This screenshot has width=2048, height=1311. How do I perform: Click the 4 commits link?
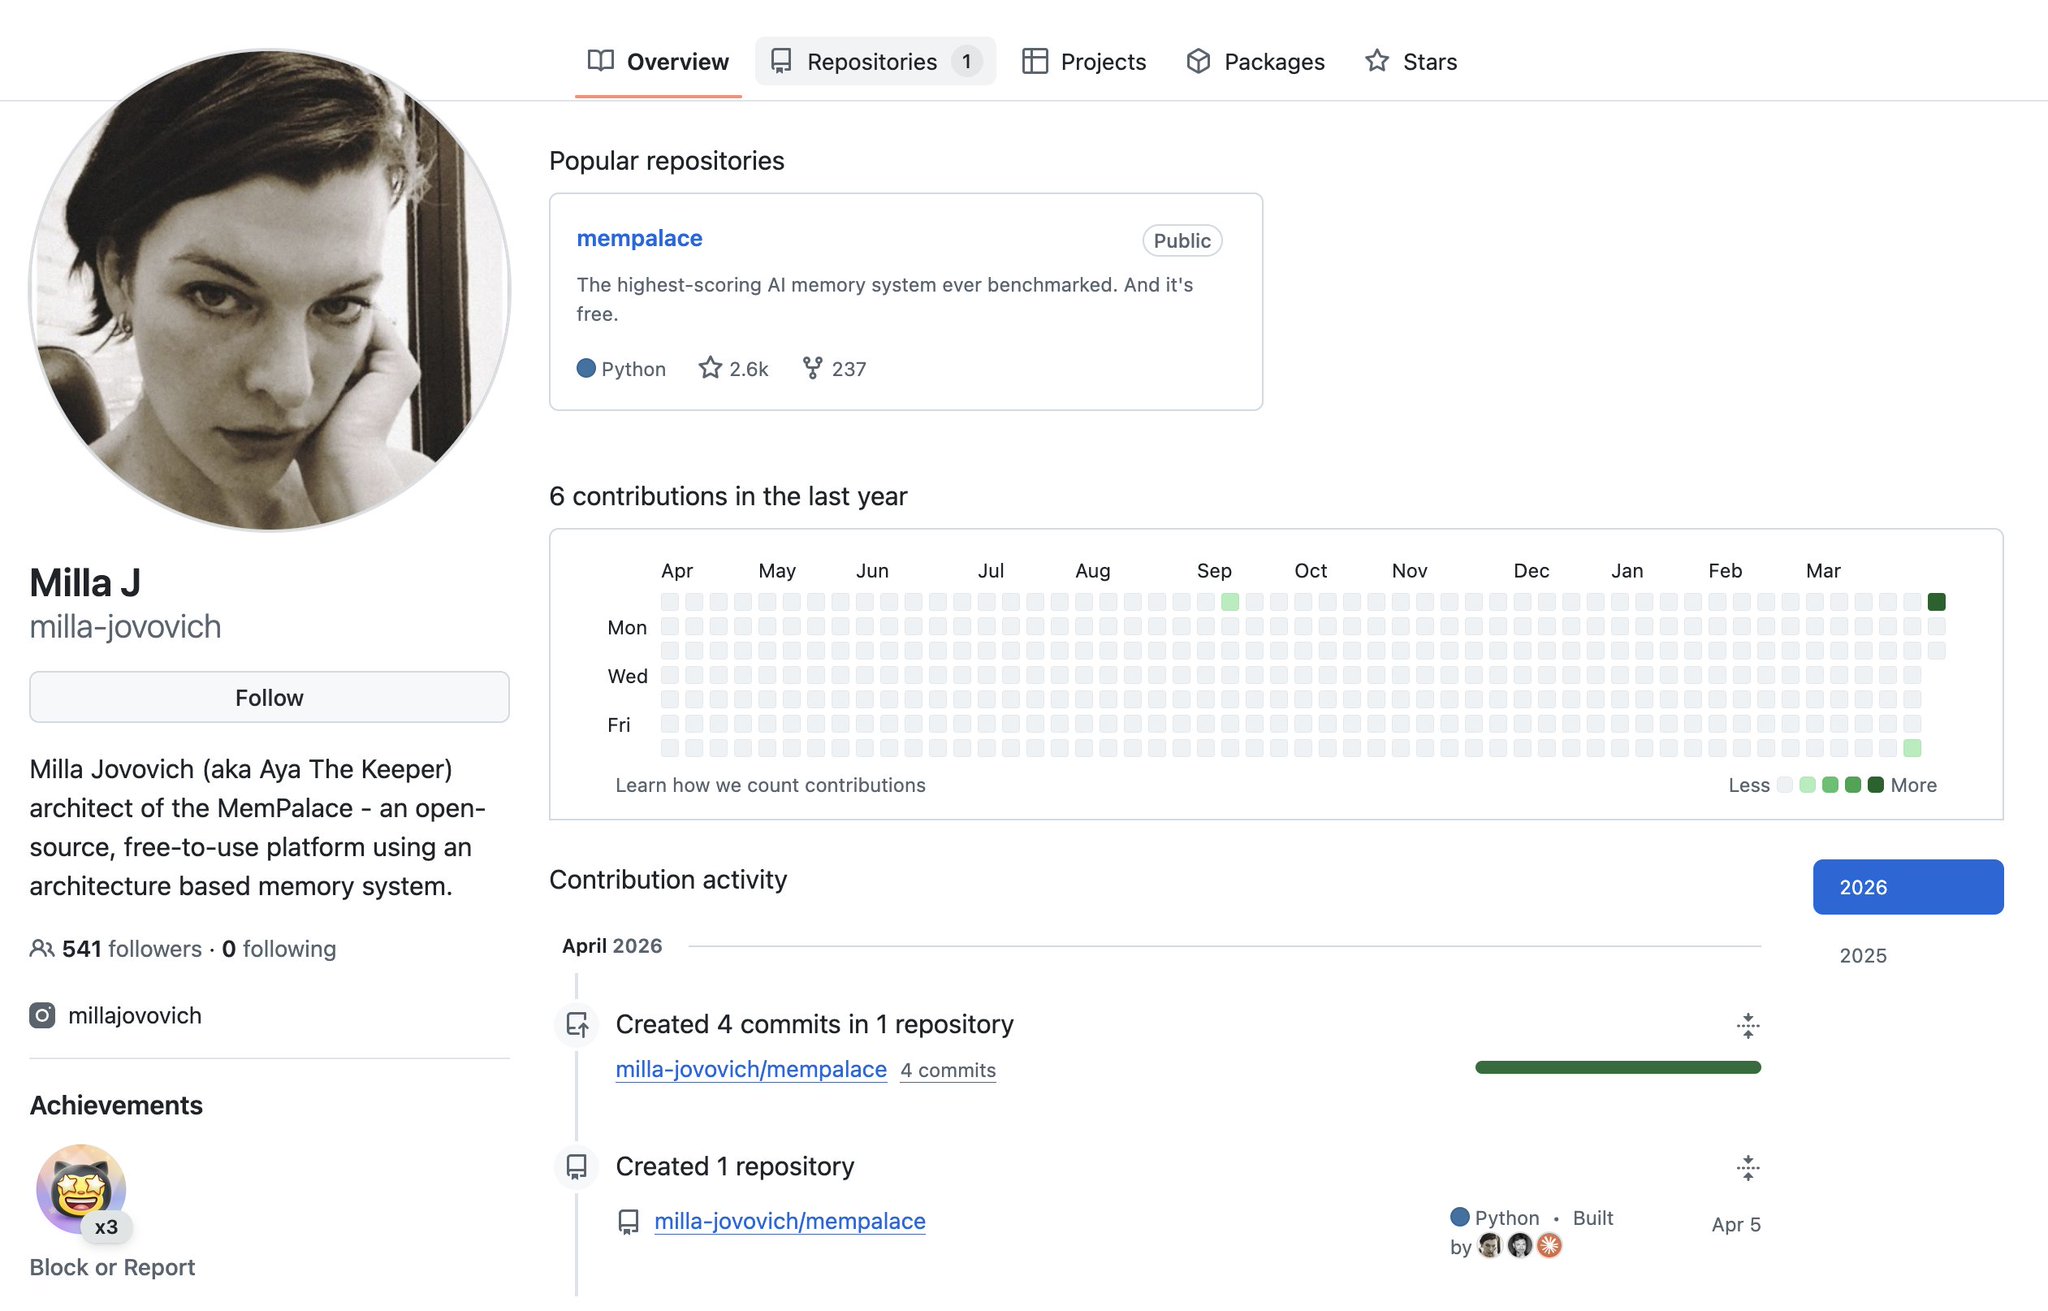(947, 1070)
